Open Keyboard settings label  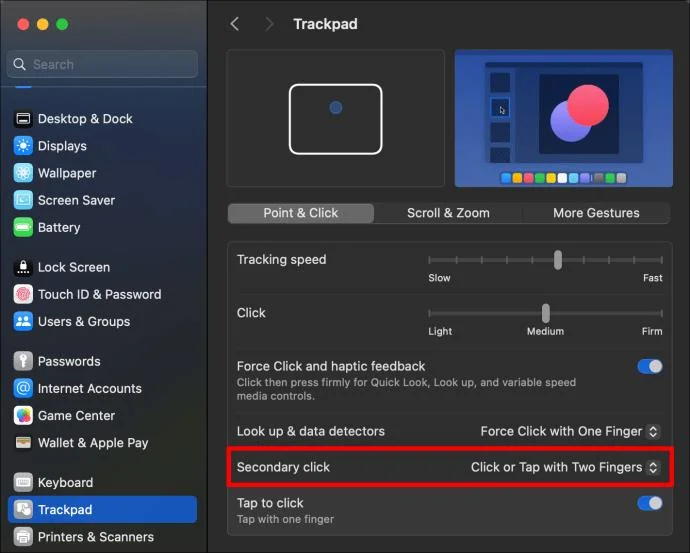pos(65,483)
